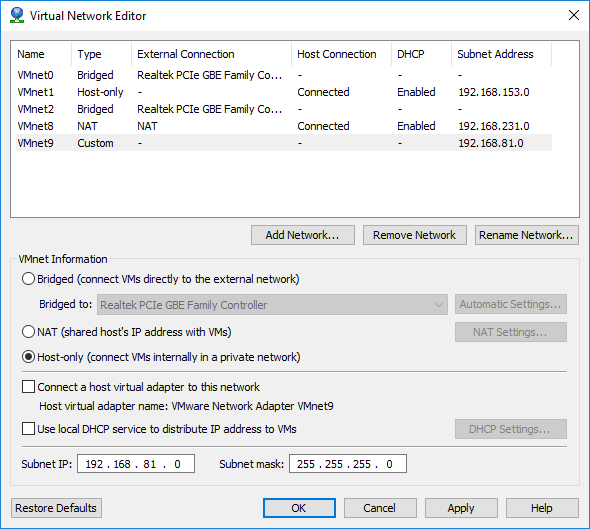The height and width of the screenshot is (529, 590).
Task: Click the Add Network button
Action: coord(303,235)
